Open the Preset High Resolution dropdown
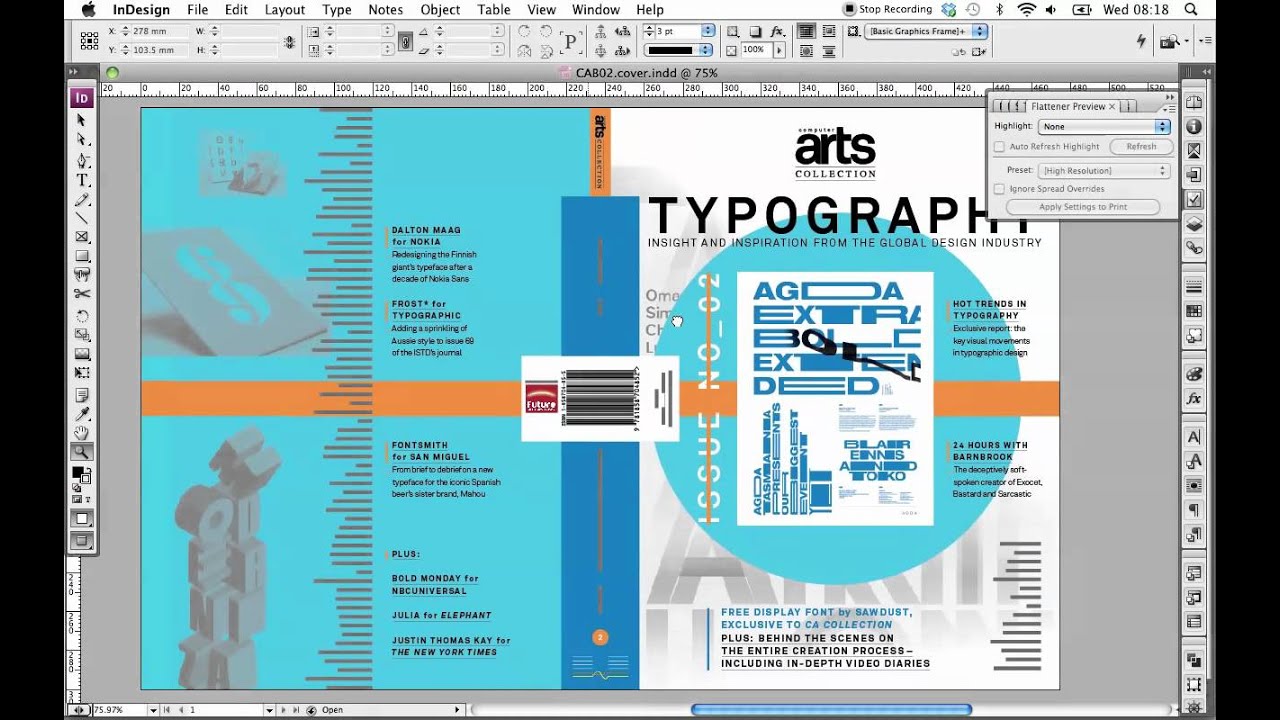Viewport: 1280px width, 720px height. (1105, 171)
